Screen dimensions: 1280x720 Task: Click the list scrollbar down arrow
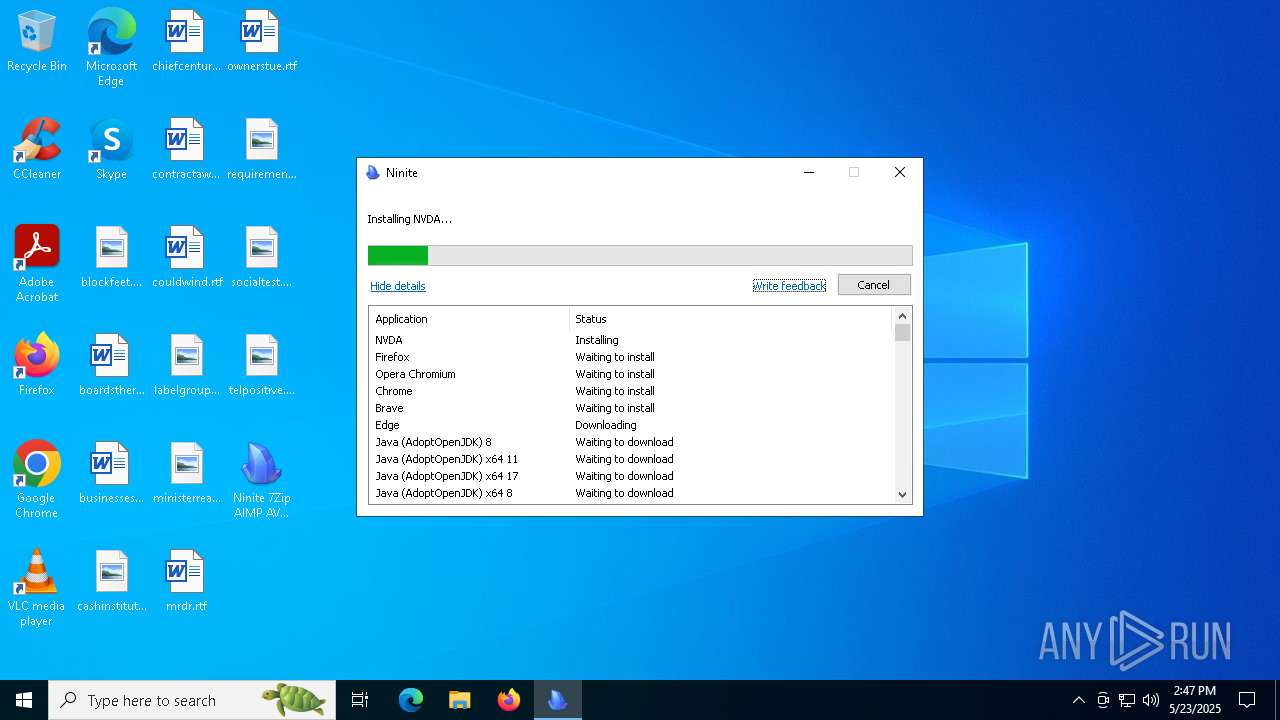coord(902,494)
